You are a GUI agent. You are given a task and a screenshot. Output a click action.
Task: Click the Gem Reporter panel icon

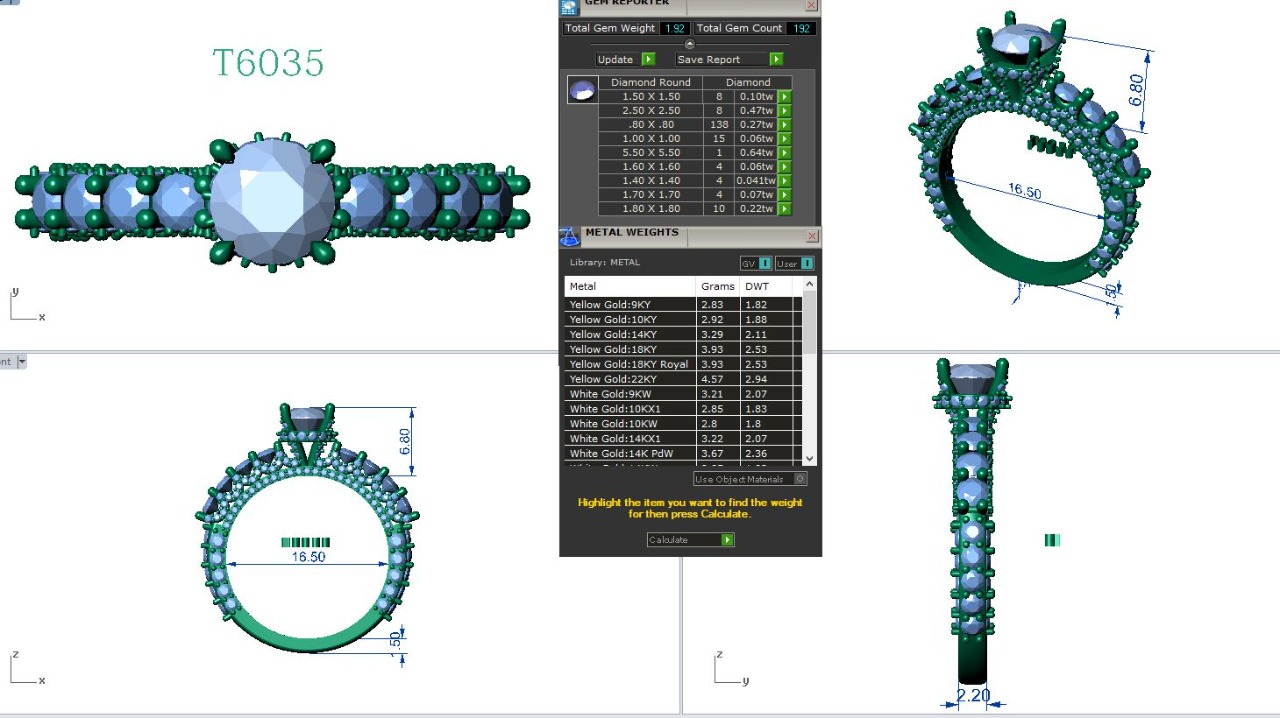569,7
